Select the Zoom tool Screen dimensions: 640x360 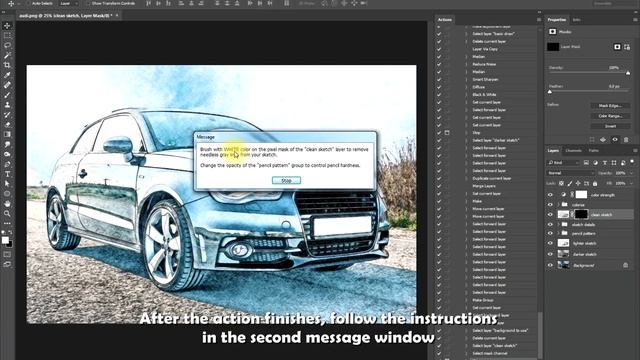(7, 213)
